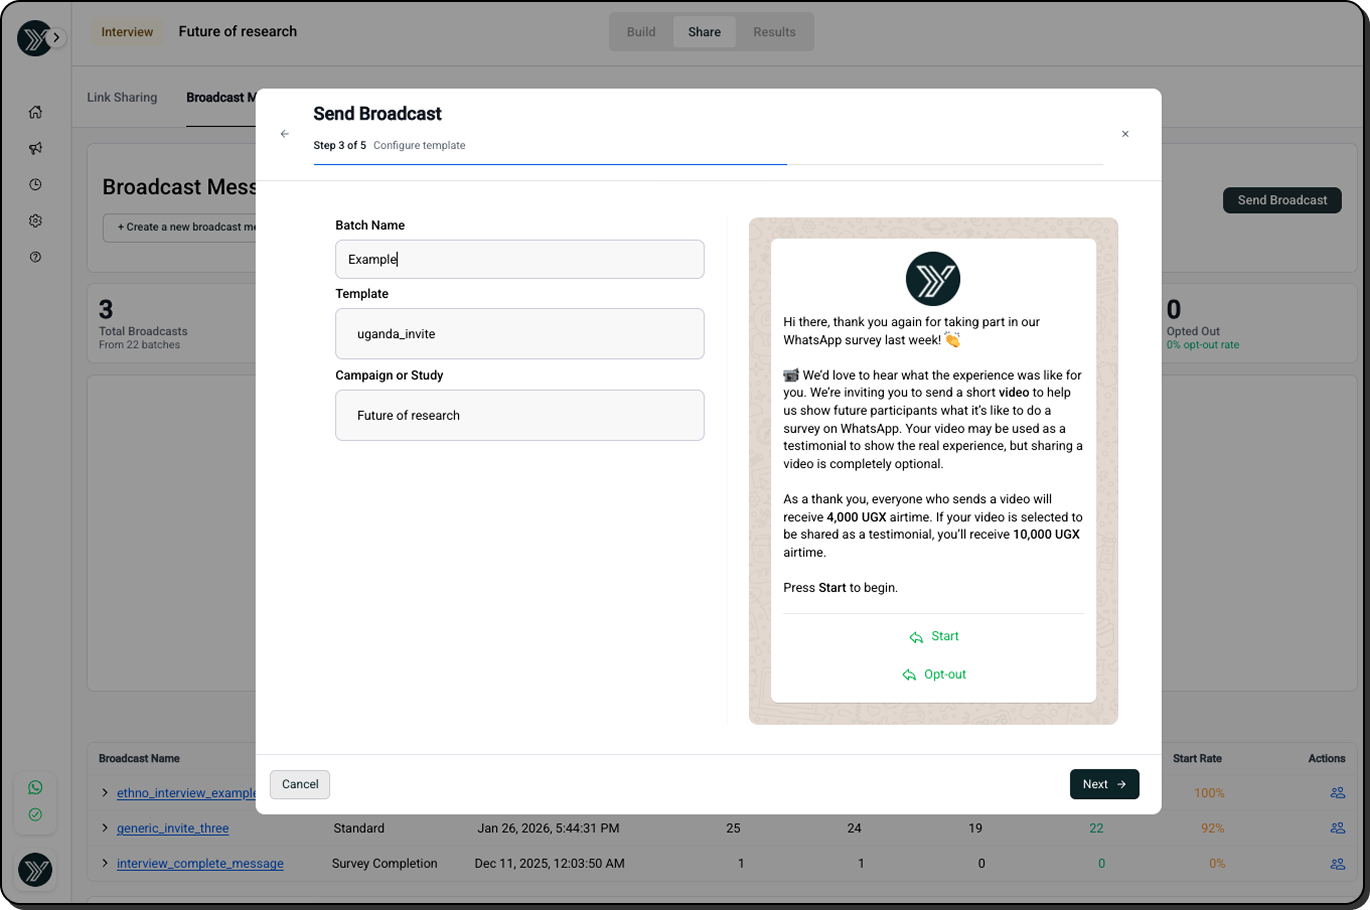The height and width of the screenshot is (910, 1370).
Task: Click the megaphone broadcast icon in sidebar
Action: [35, 148]
